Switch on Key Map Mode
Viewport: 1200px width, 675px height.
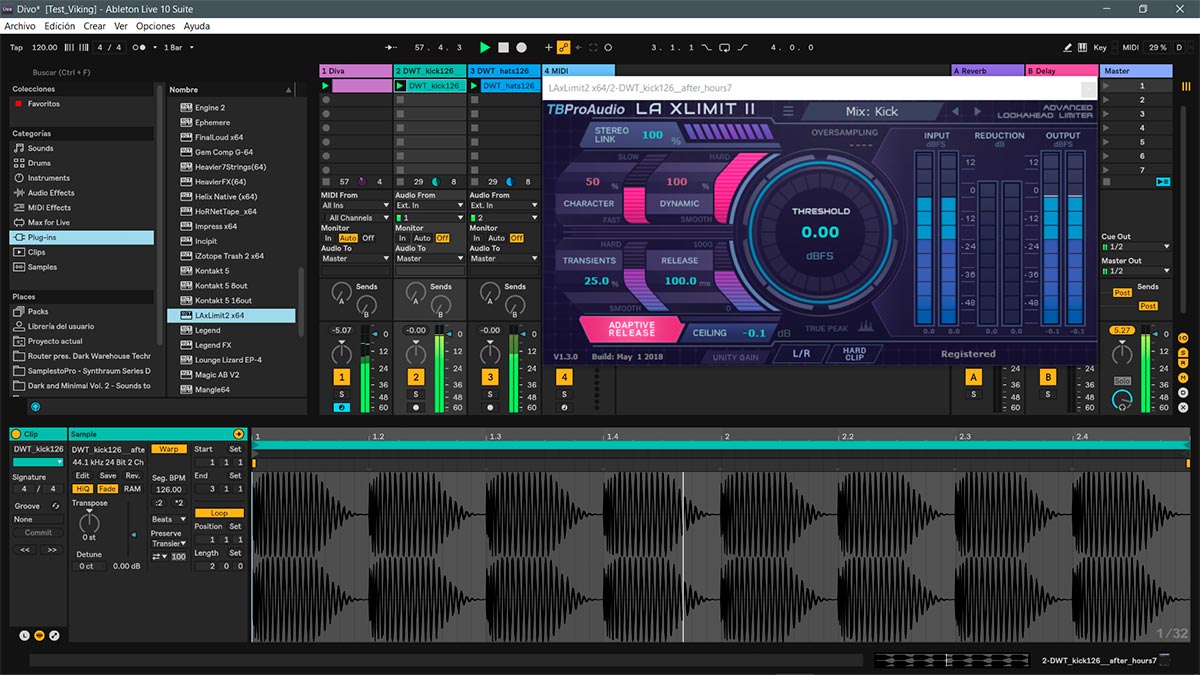click(x=1100, y=47)
